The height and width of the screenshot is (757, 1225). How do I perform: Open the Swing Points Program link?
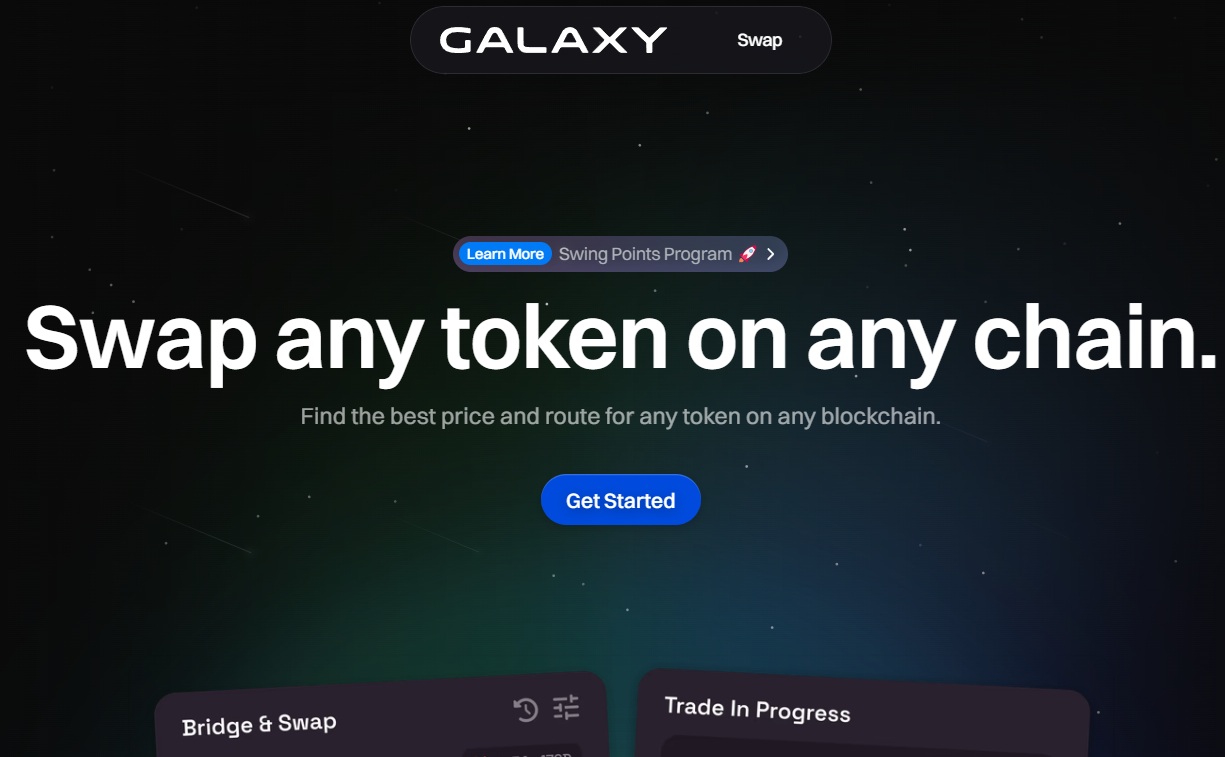pyautogui.click(x=645, y=254)
